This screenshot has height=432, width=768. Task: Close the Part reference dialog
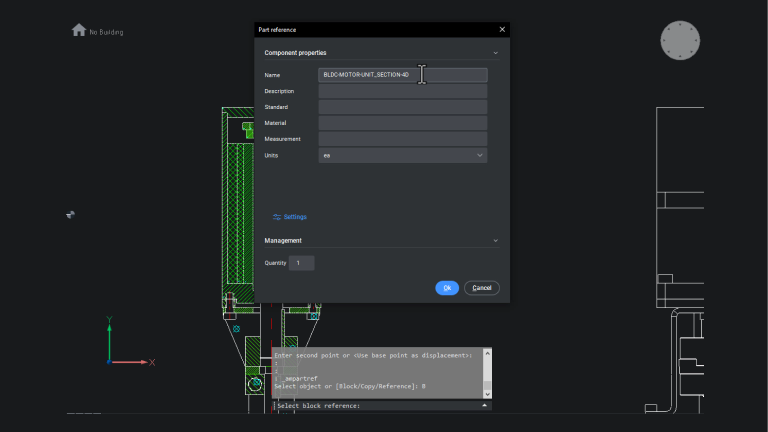point(502,30)
